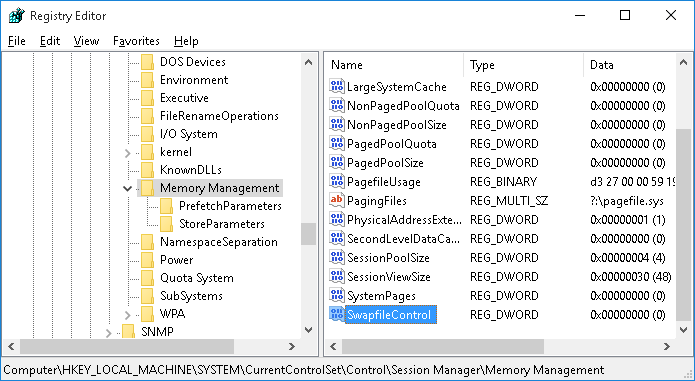Screen dimensions: 695x381
Task: Click the DWORD icon next to SessionViewSize
Action: click(x=337, y=277)
